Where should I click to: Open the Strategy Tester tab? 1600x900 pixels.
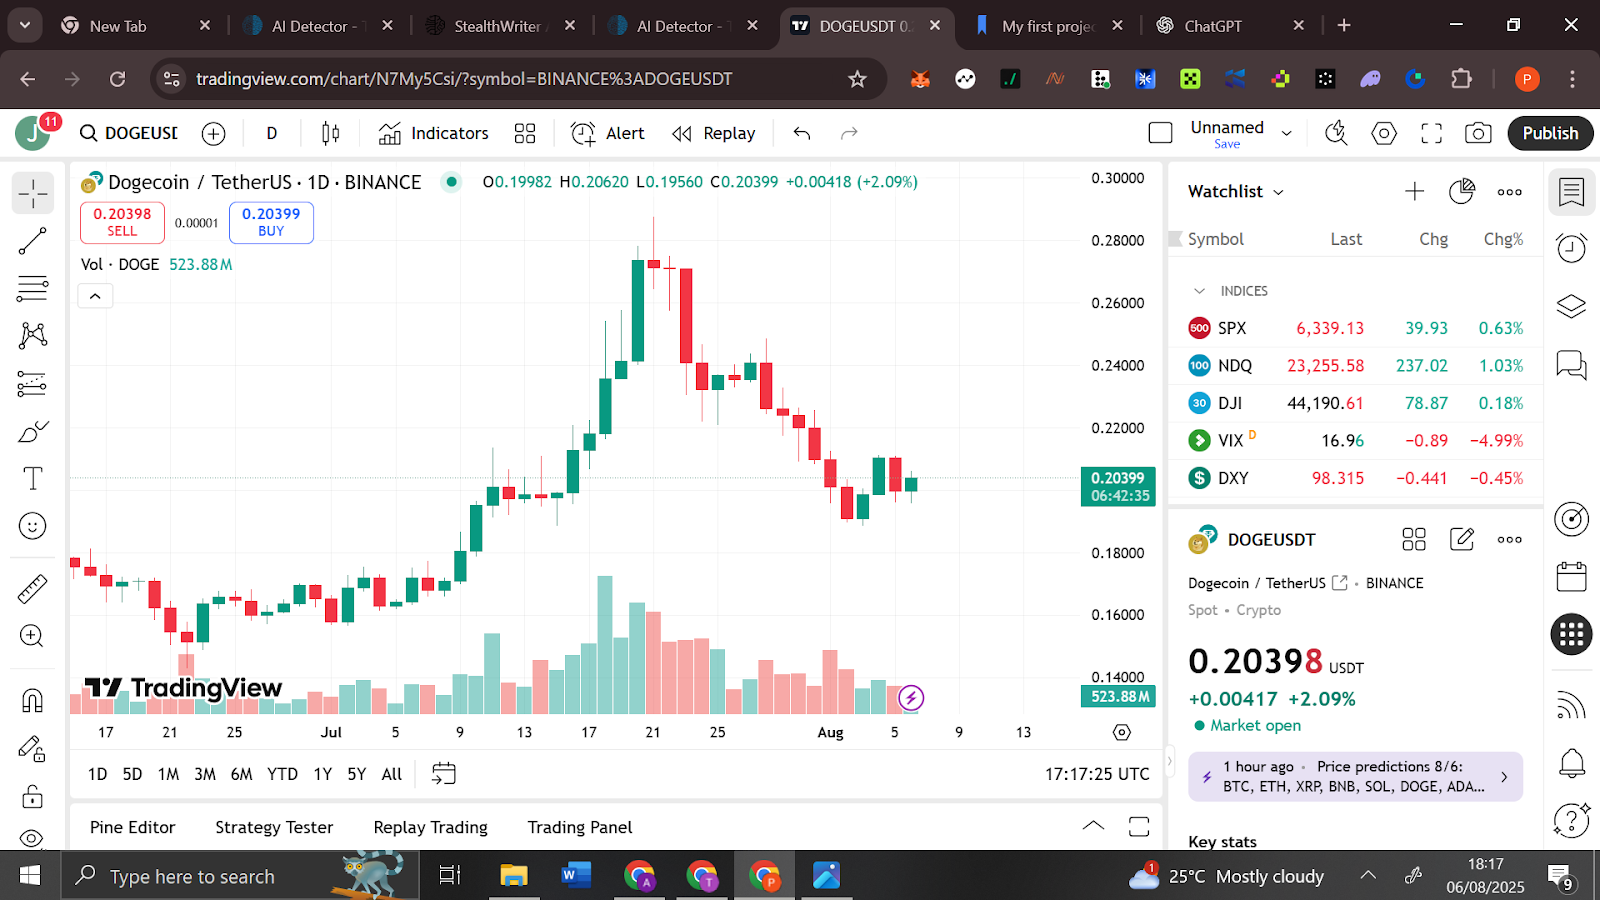(274, 827)
